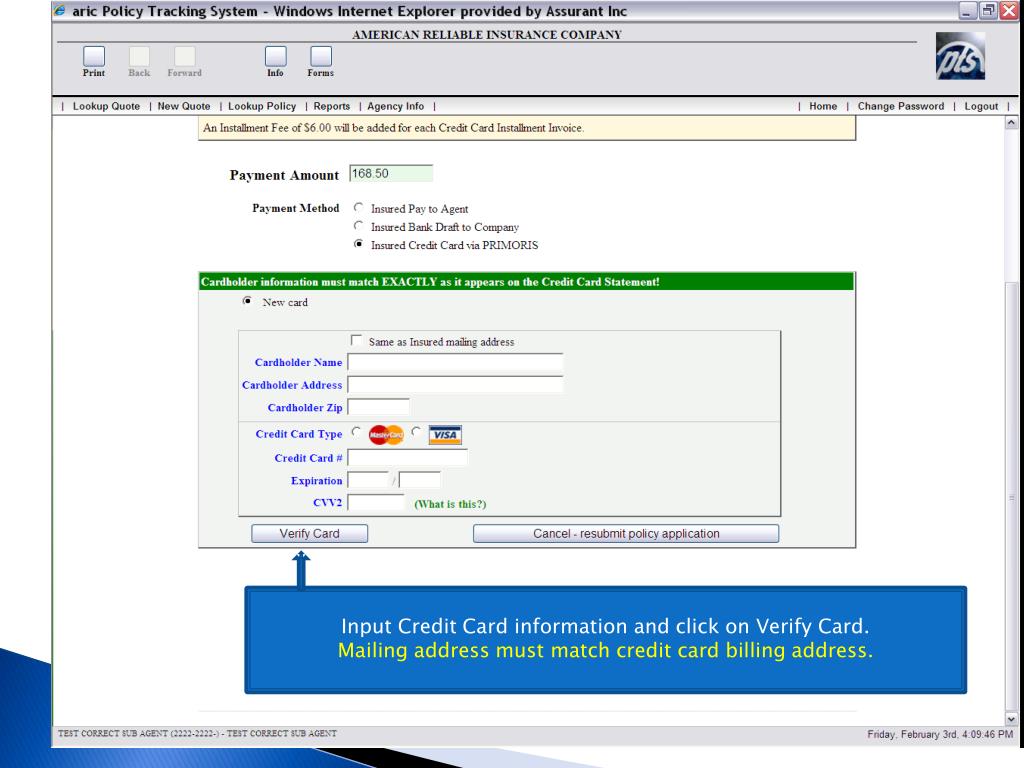Viewport: 1024px width, 768px height.
Task: Choose MasterCard radio button as card type
Action: pyautogui.click(x=356, y=432)
